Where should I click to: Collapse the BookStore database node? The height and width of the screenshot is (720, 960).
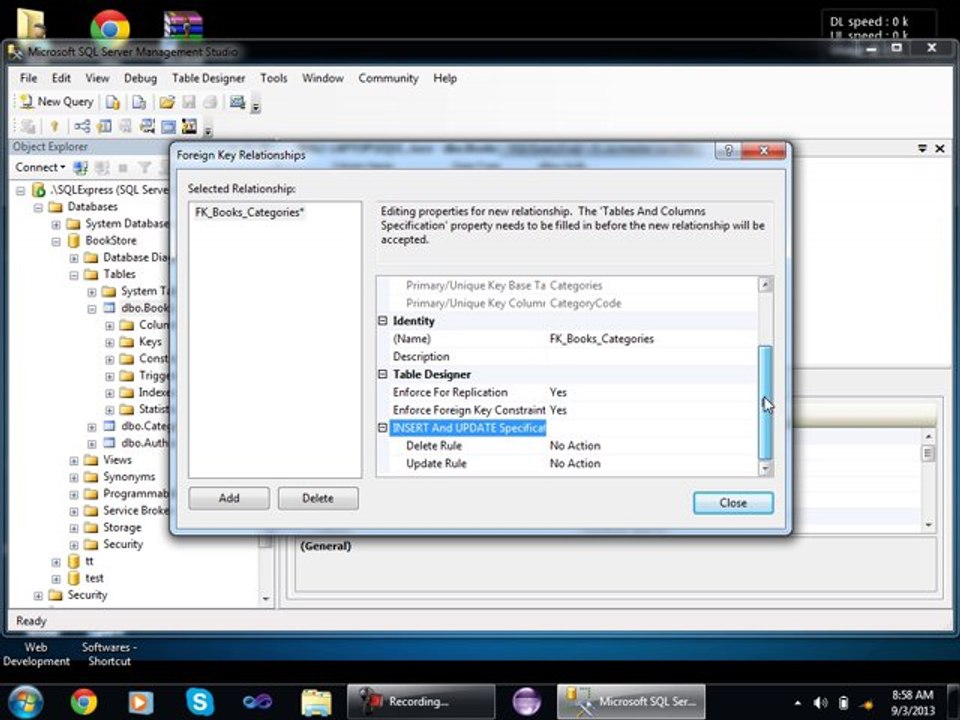tap(56, 241)
